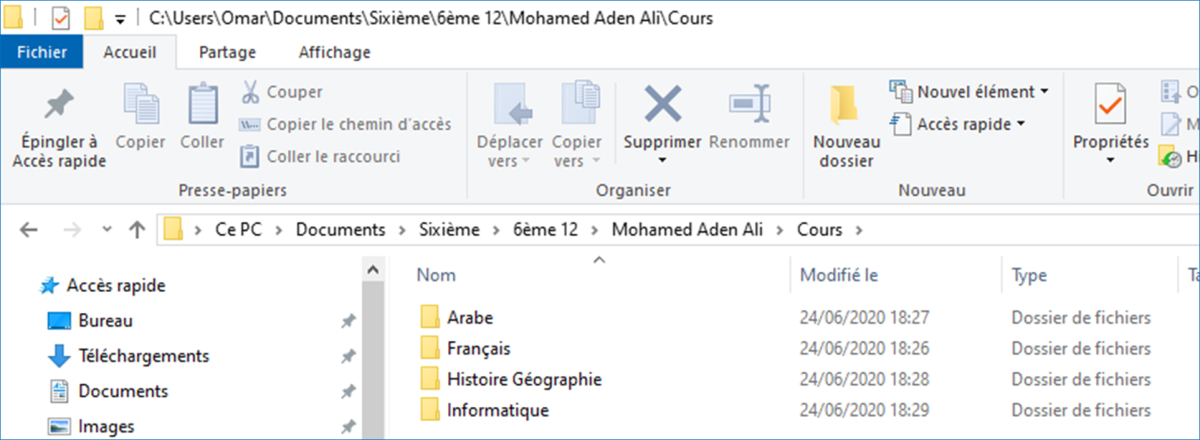Open the Supprimer dropdown arrow
This screenshot has height=440, width=1200.
coord(662,160)
